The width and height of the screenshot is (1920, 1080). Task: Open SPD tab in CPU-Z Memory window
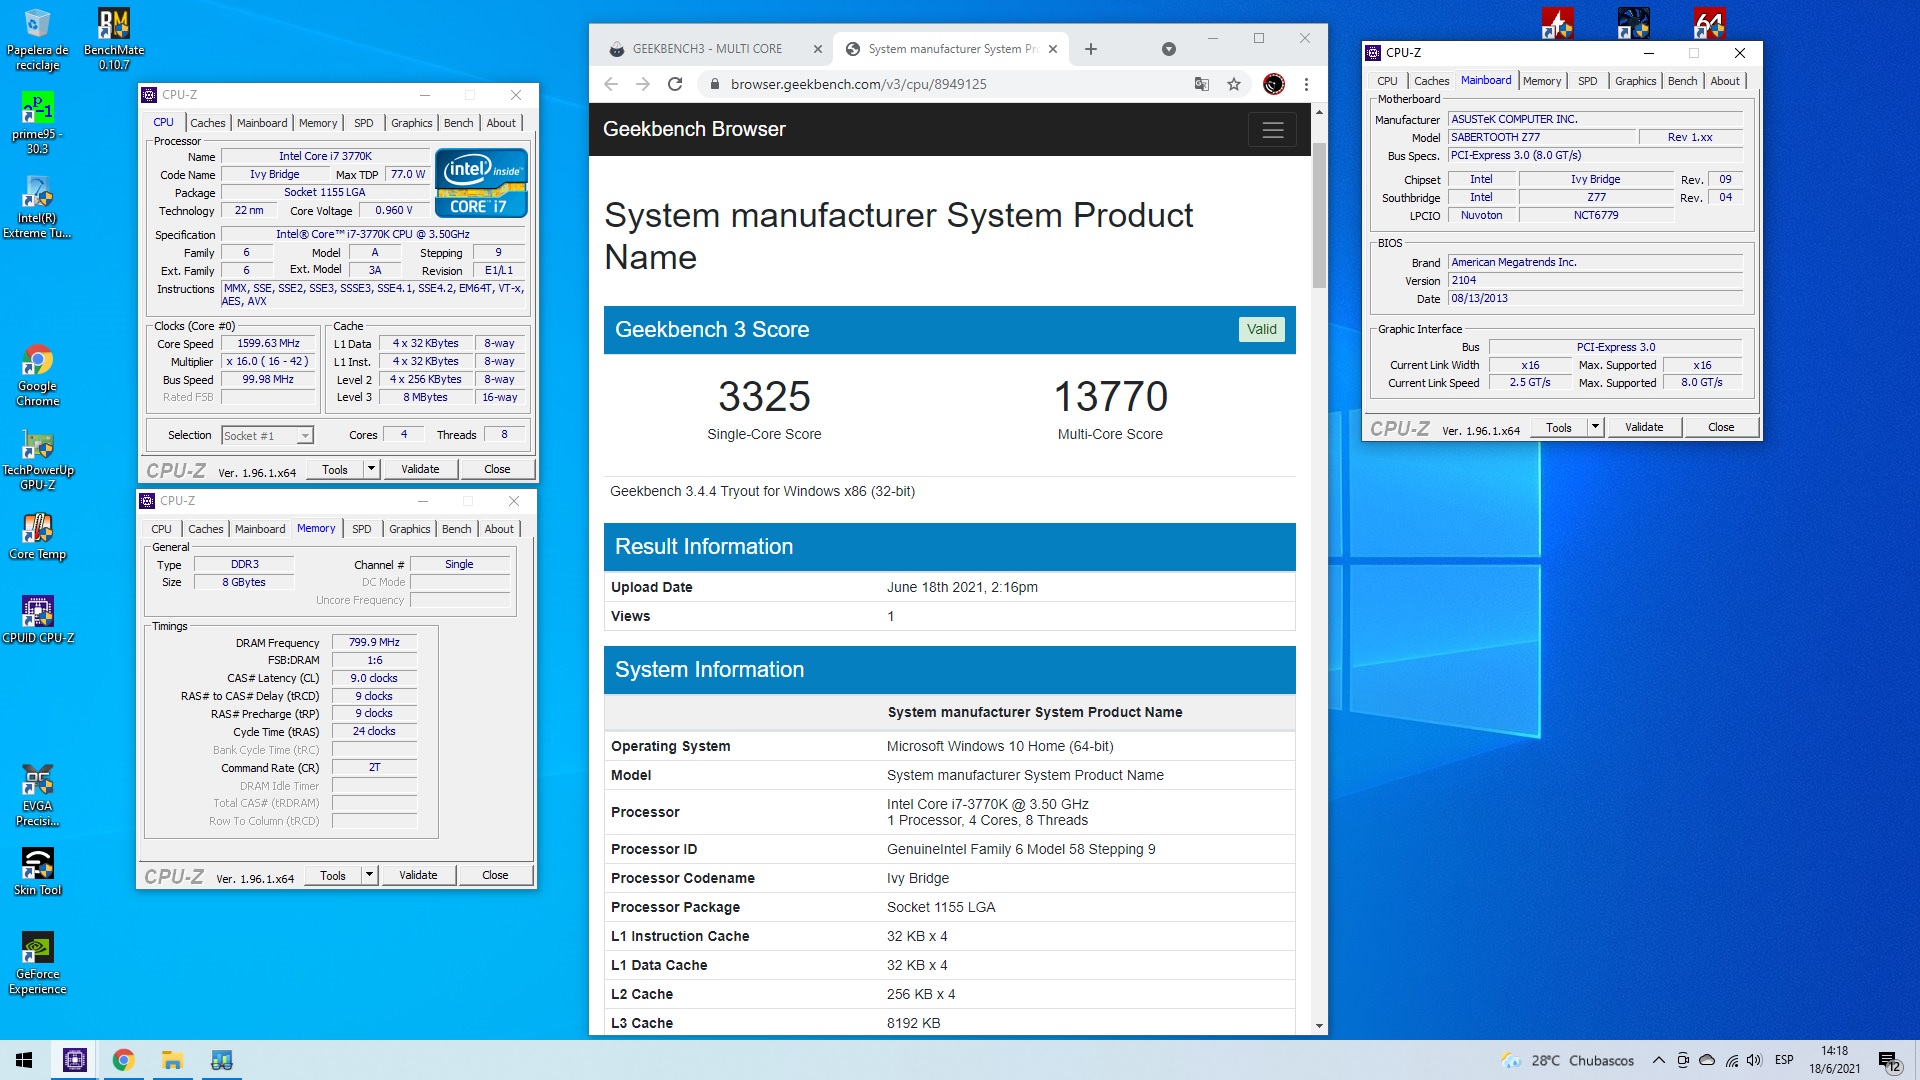tap(362, 529)
